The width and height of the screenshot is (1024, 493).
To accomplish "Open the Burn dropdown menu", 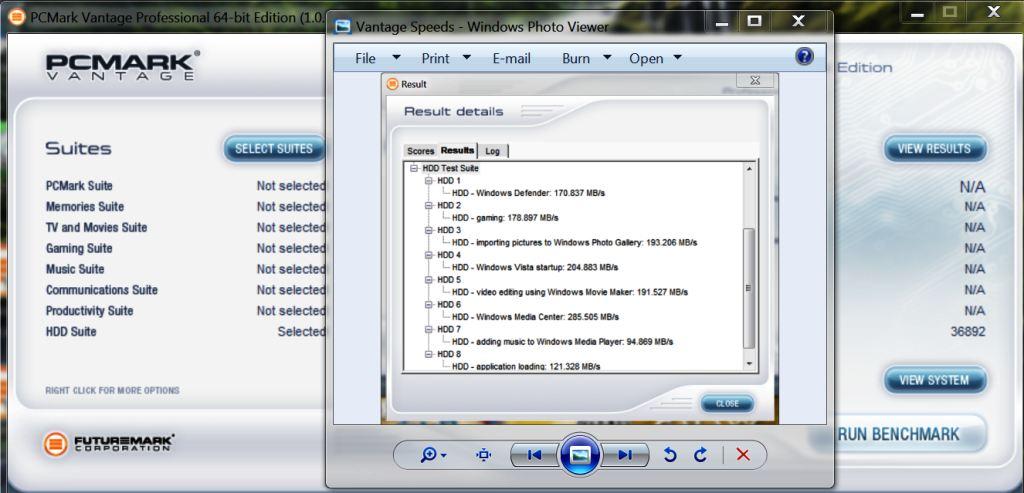I will pos(586,59).
